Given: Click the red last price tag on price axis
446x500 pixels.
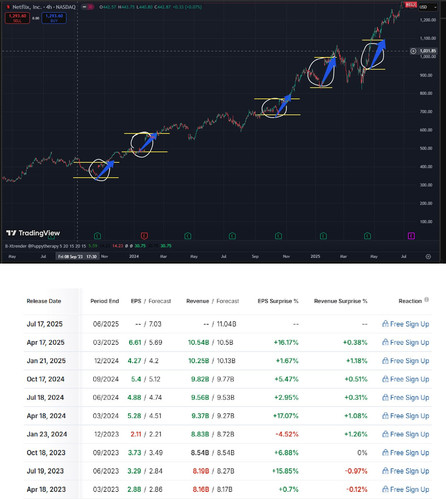Looking at the screenshot, I should 411,5.
